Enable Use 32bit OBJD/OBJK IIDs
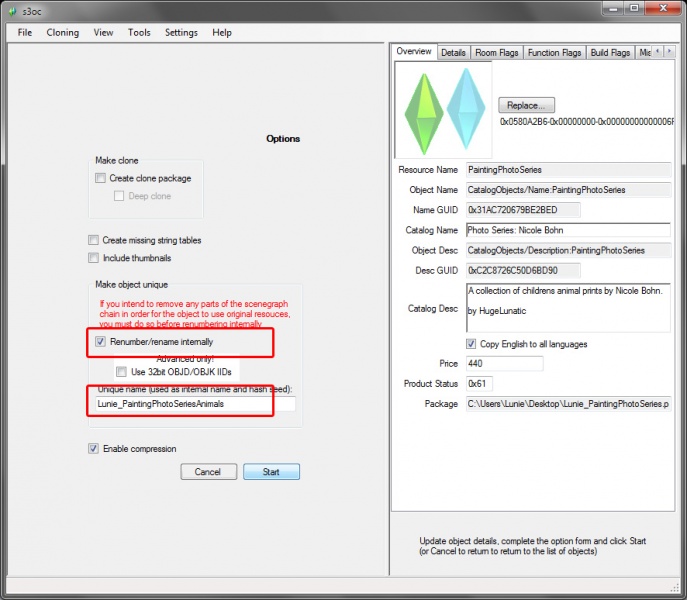 pos(122,371)
